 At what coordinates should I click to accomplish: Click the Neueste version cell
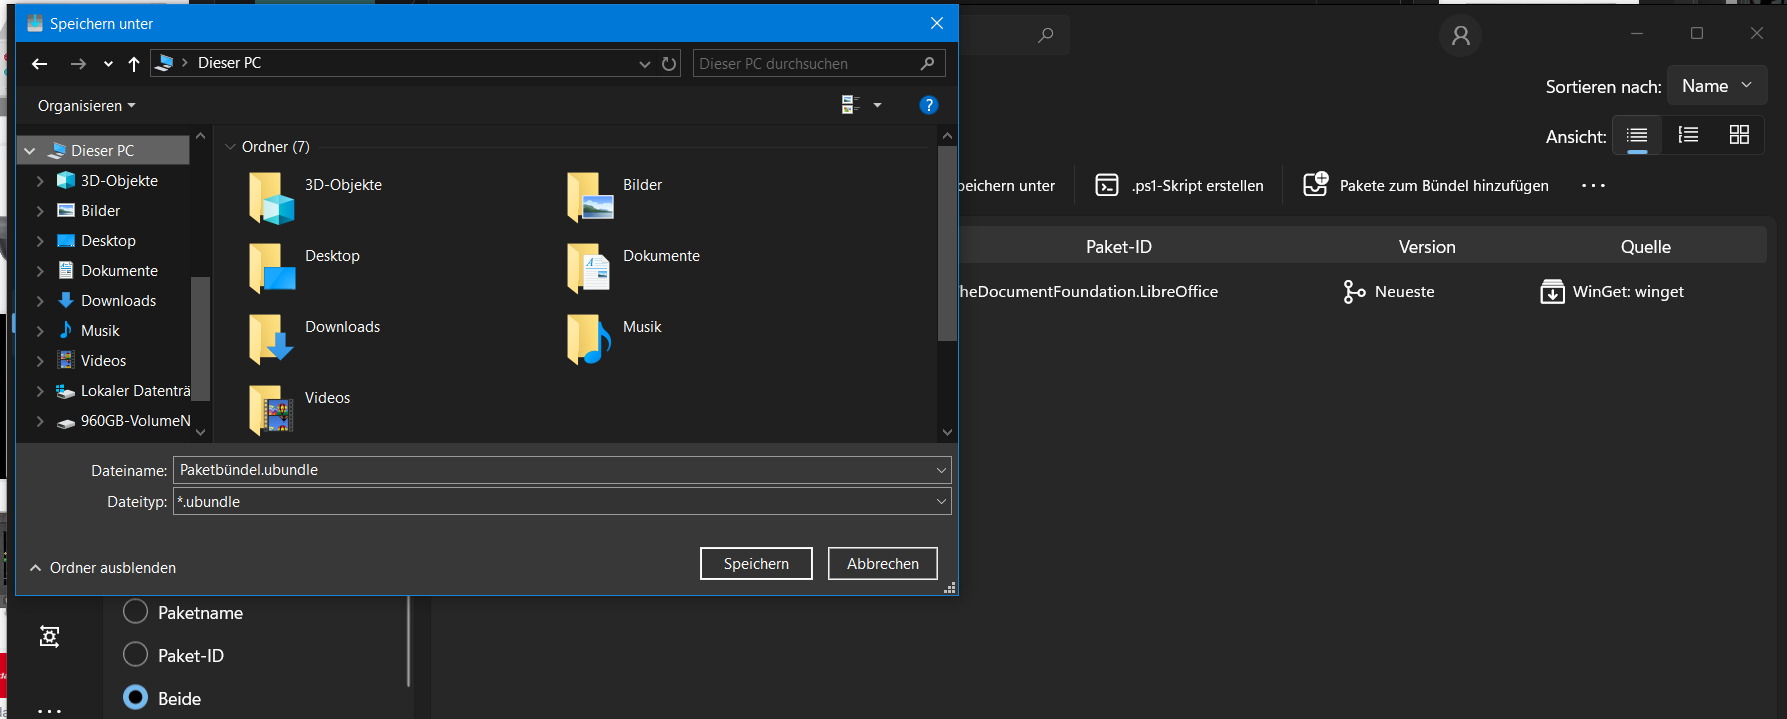point(1389,292)
